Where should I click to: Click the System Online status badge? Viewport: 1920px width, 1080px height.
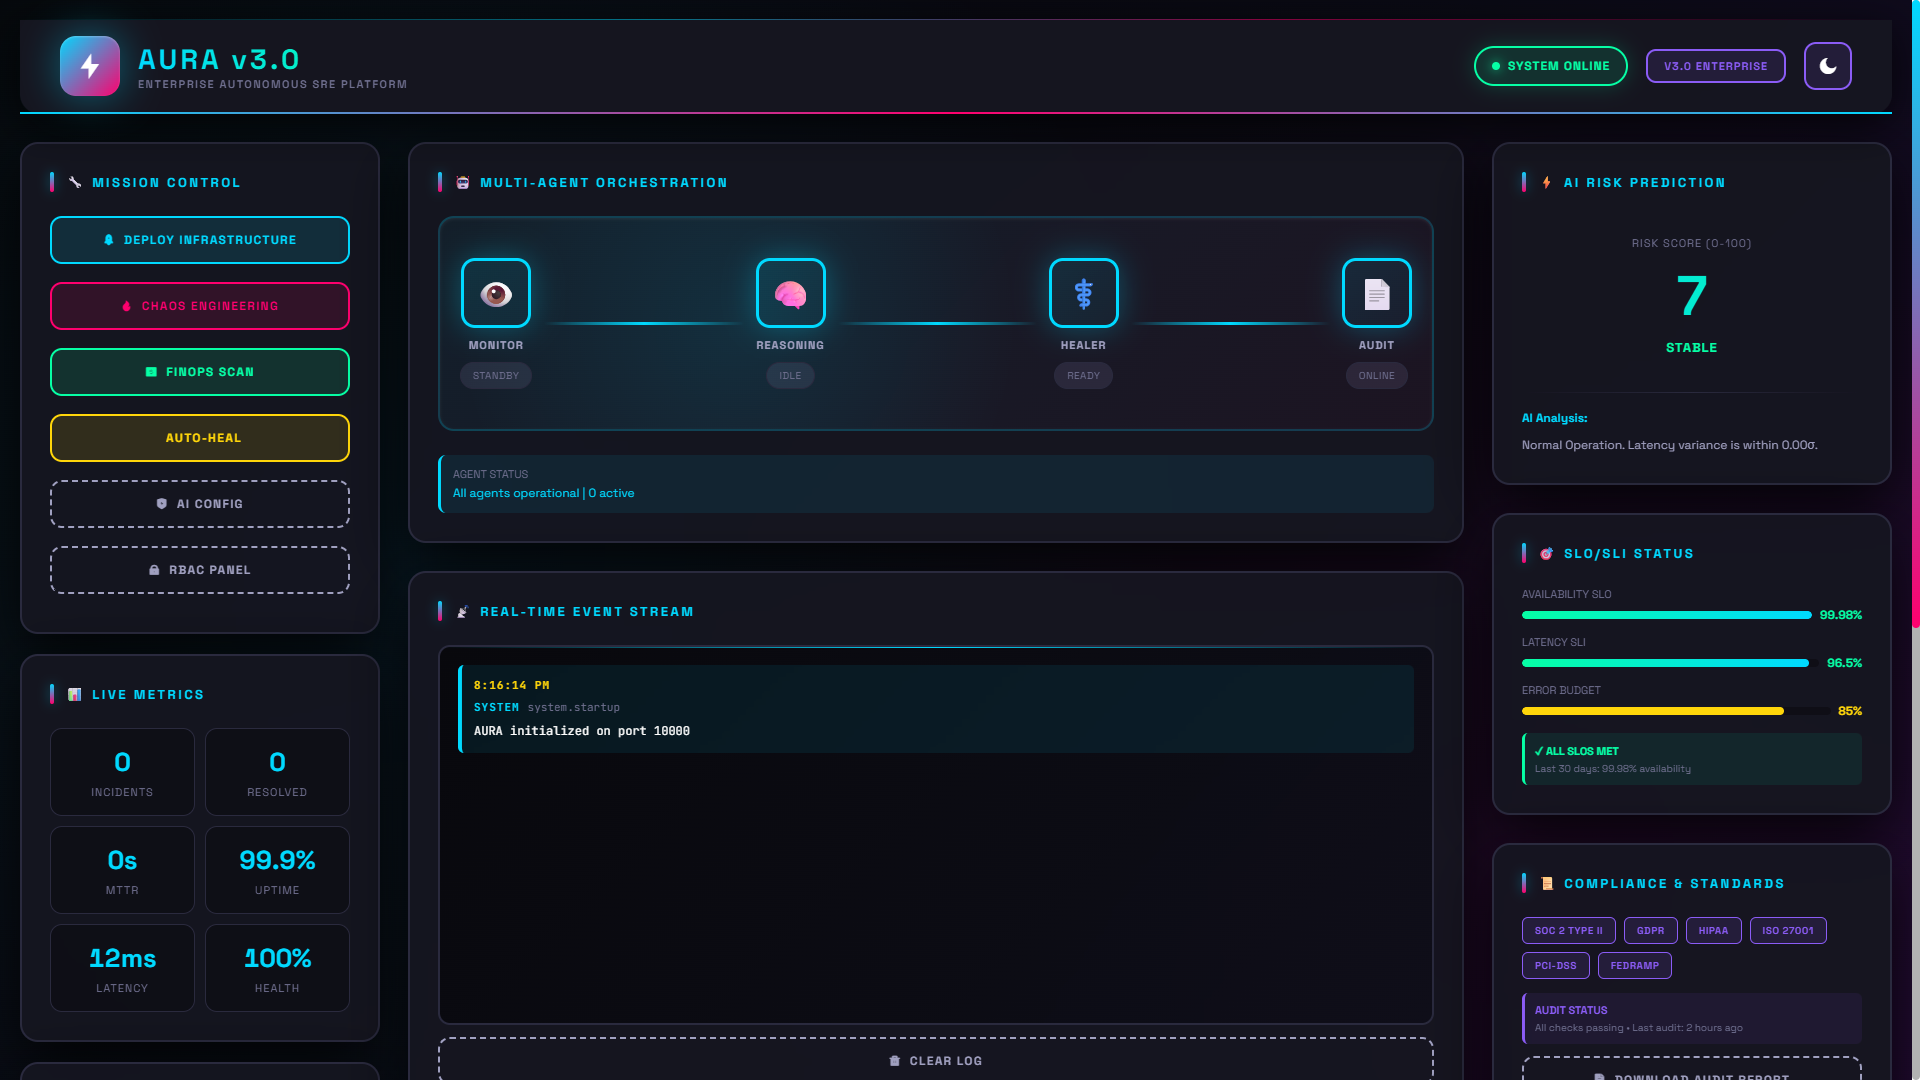pyautogui.click(x=1550, y=66)
